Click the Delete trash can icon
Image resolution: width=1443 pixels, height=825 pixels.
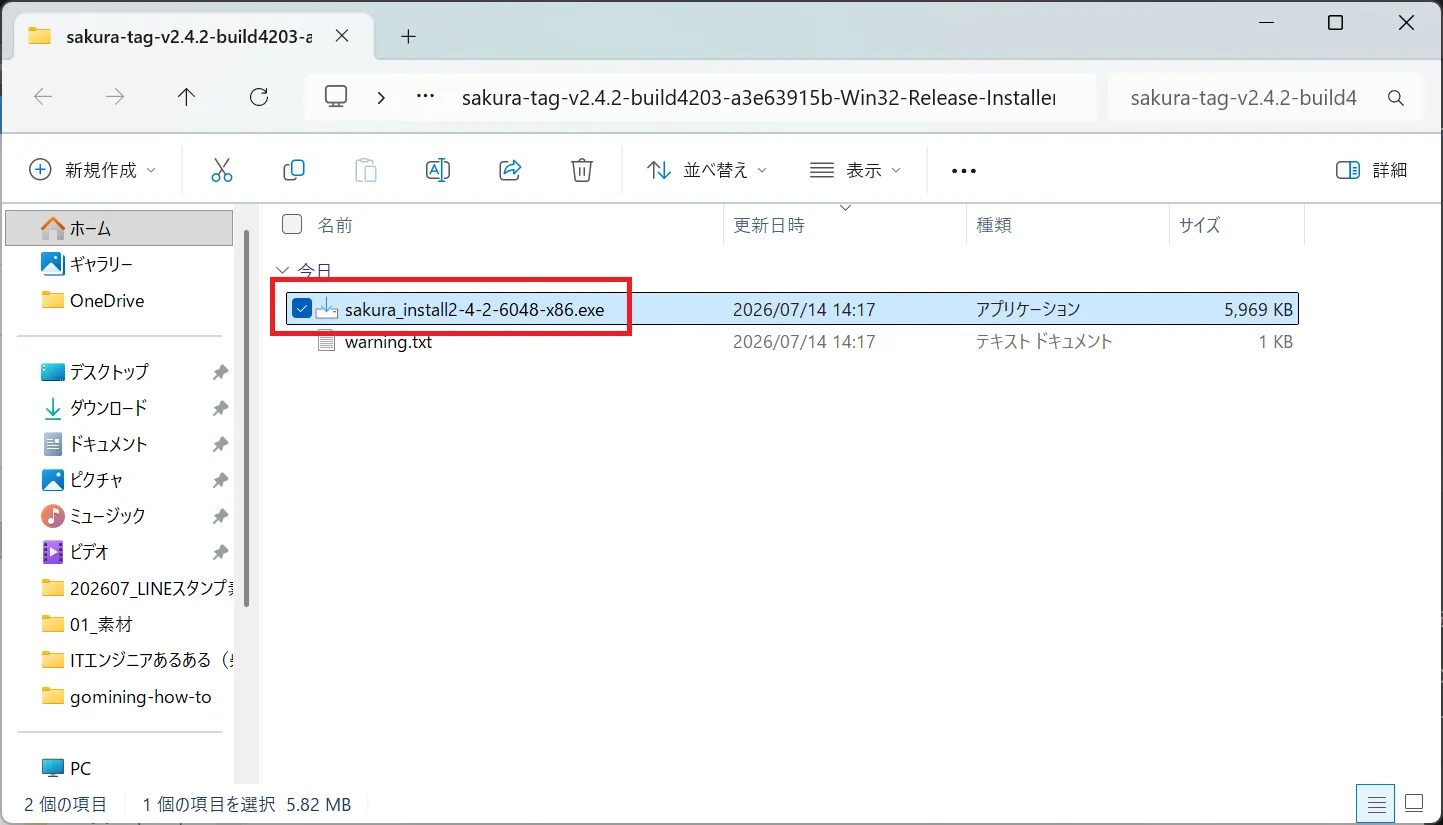pyautogui.click(x=582, y=170)
